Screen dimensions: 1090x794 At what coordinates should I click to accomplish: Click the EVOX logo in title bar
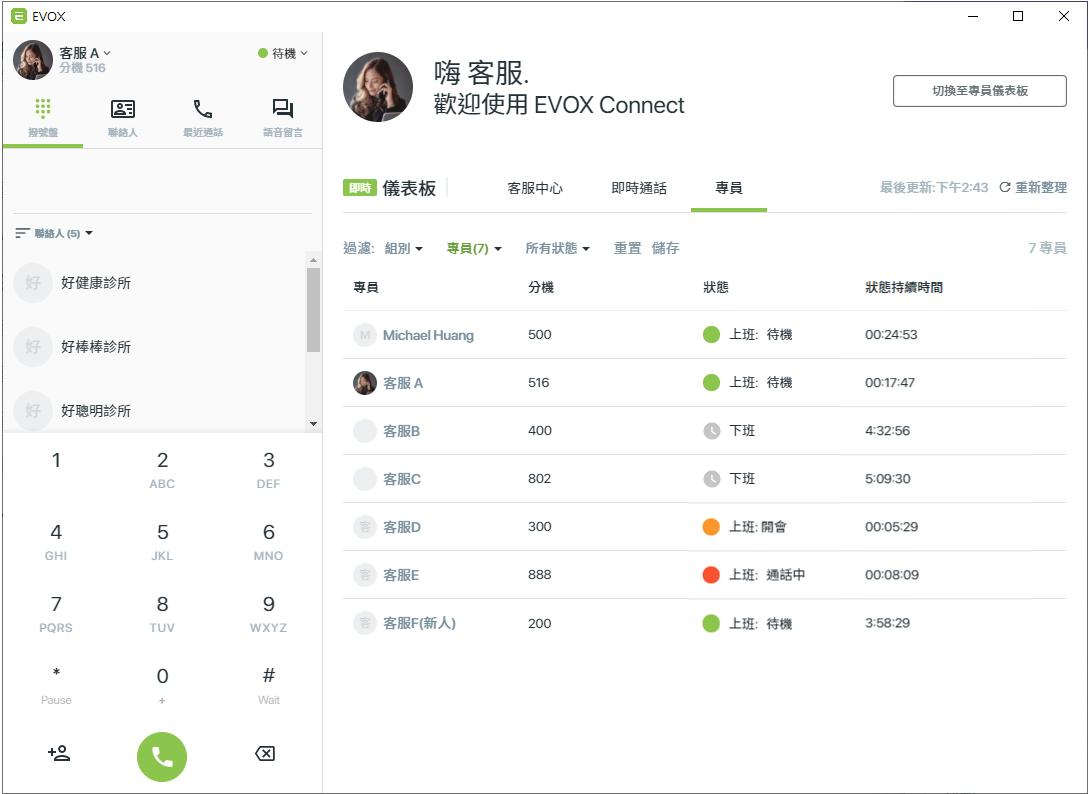19,16
